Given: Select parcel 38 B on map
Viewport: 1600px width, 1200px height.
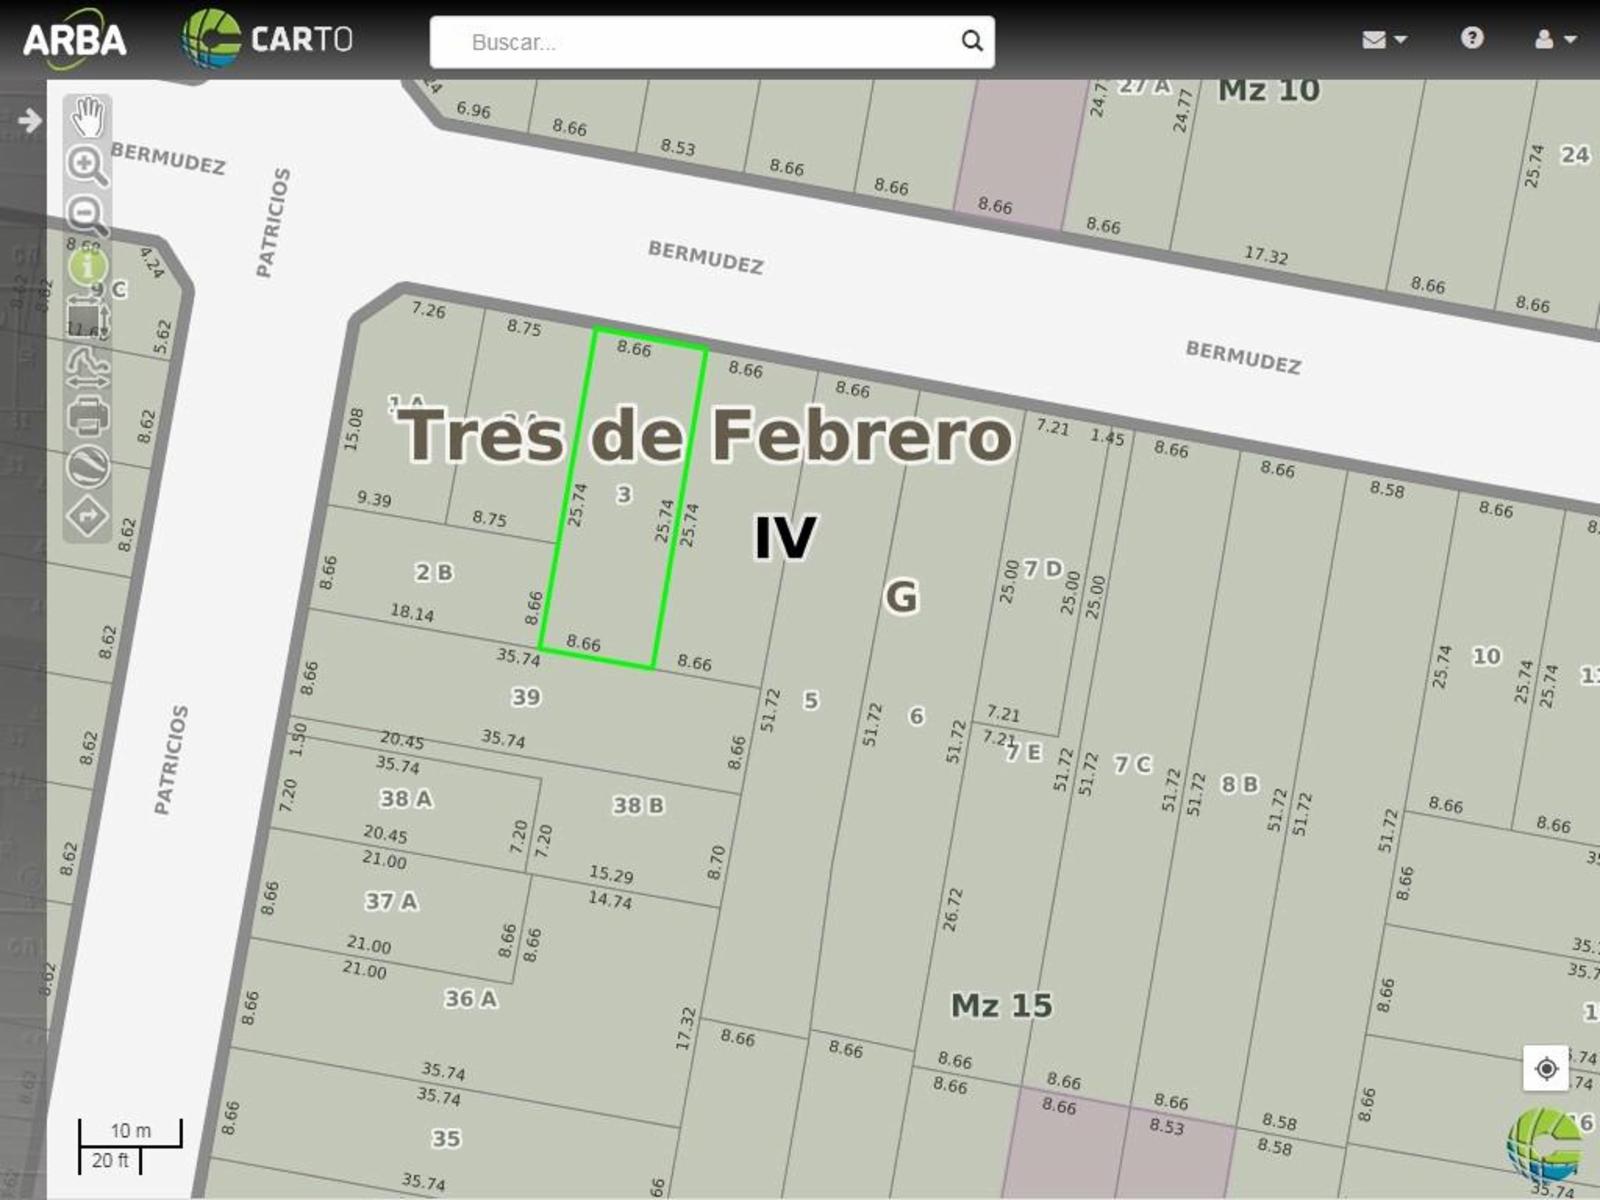Looking at the screenshot, I should (637, 806).
